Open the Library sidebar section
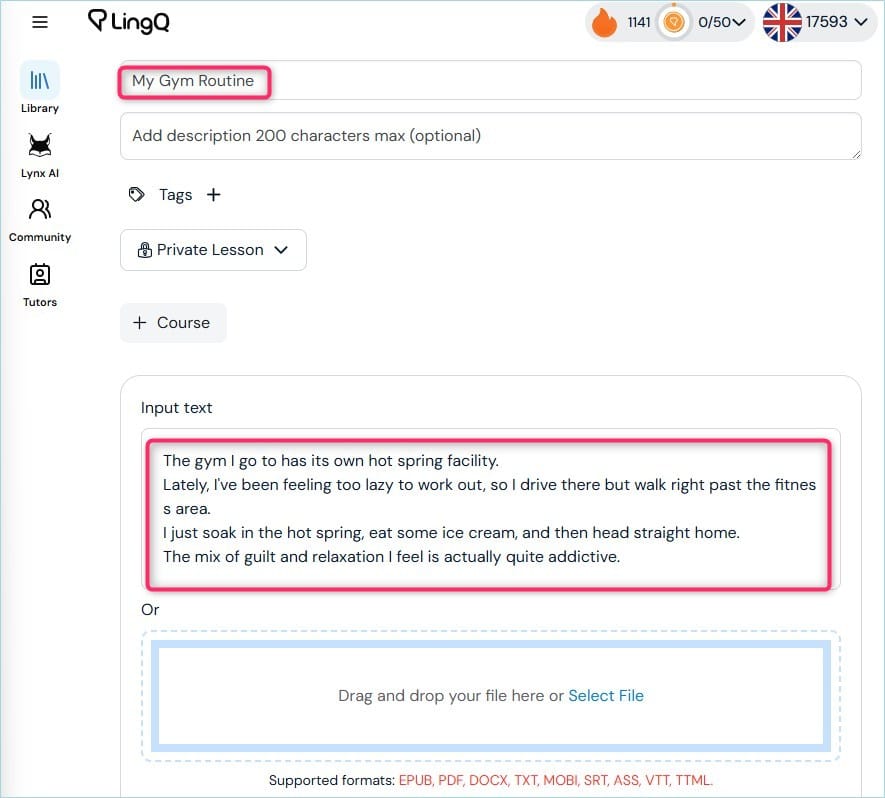The image size is (885, 798). (40, 88)
